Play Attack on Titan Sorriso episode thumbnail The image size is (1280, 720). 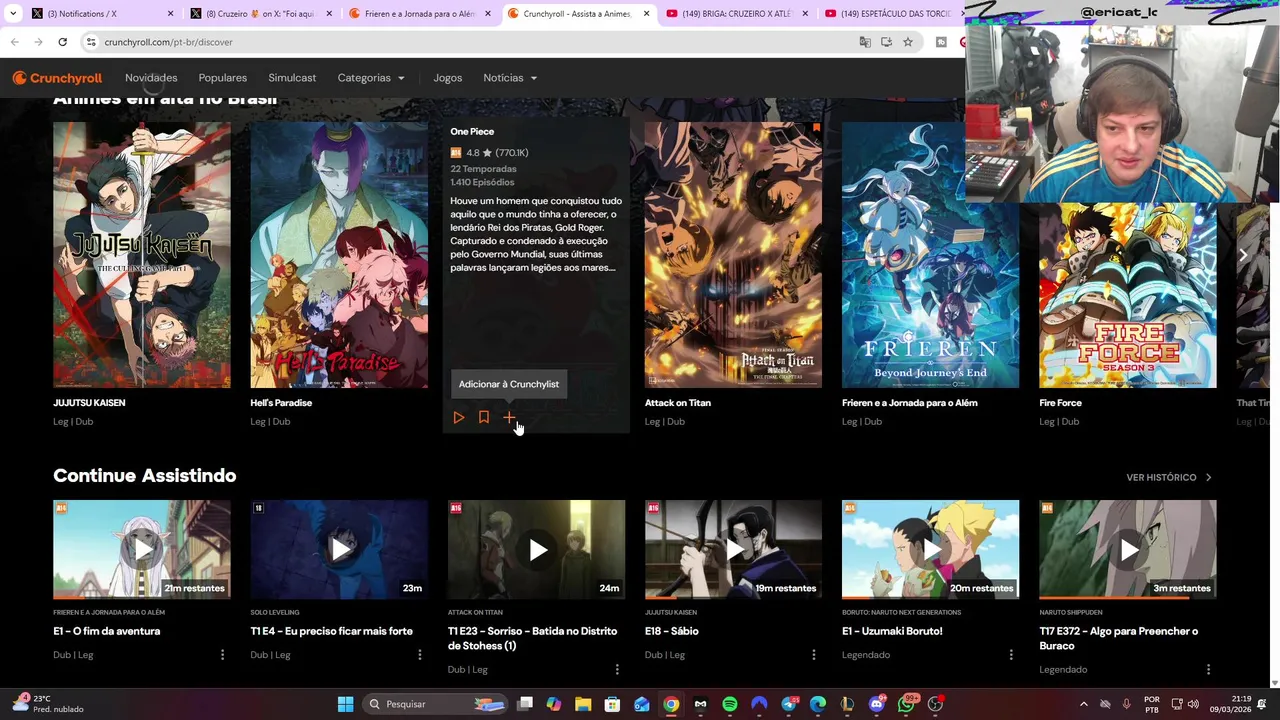click(x=536, y=549)
